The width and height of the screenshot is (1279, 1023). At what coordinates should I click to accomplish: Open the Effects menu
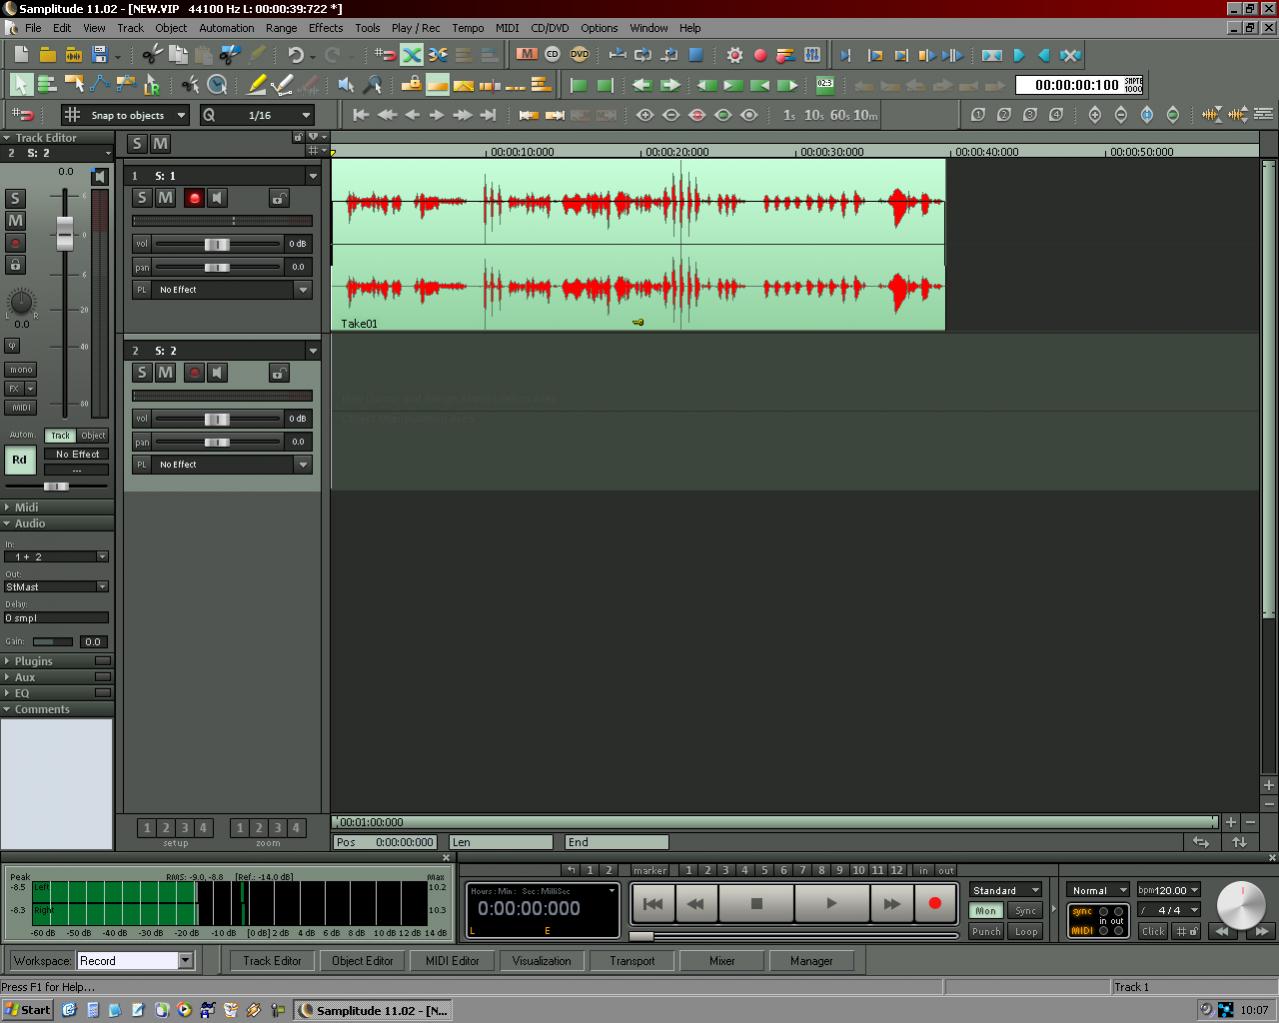326,28
